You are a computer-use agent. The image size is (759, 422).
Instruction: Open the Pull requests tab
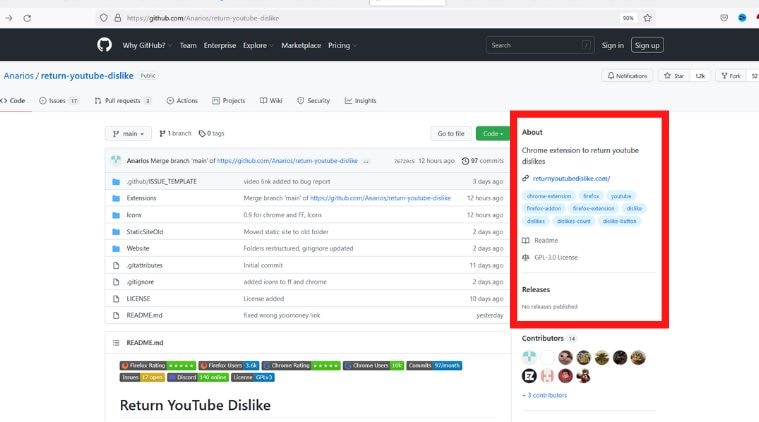coord(123,101)
